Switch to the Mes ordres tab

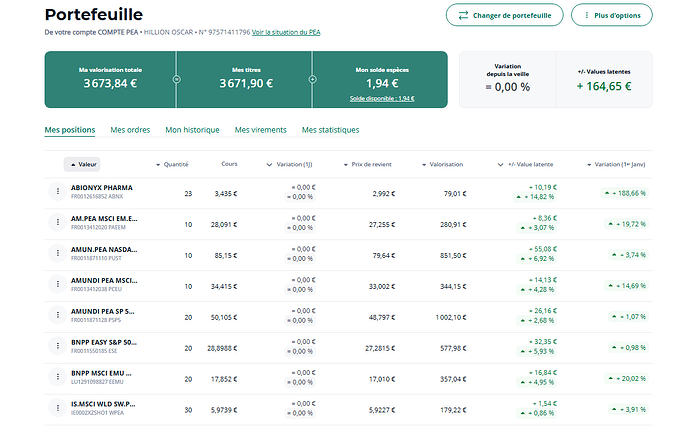(130, 130)
